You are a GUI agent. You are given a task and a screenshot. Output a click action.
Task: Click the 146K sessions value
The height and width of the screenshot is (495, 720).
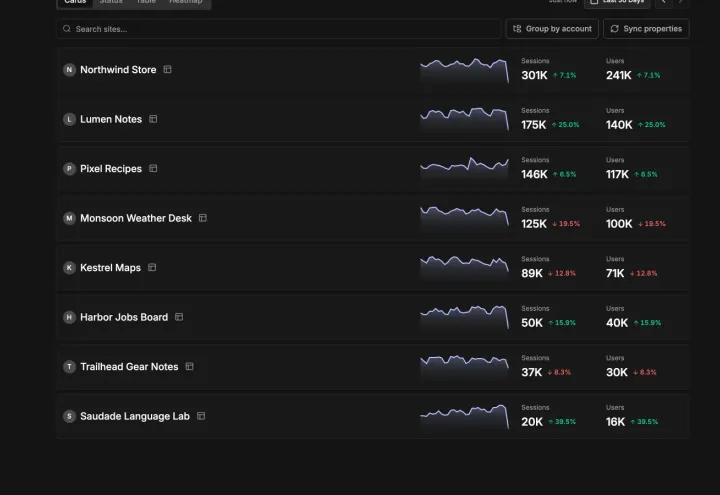tap(534, 174)
